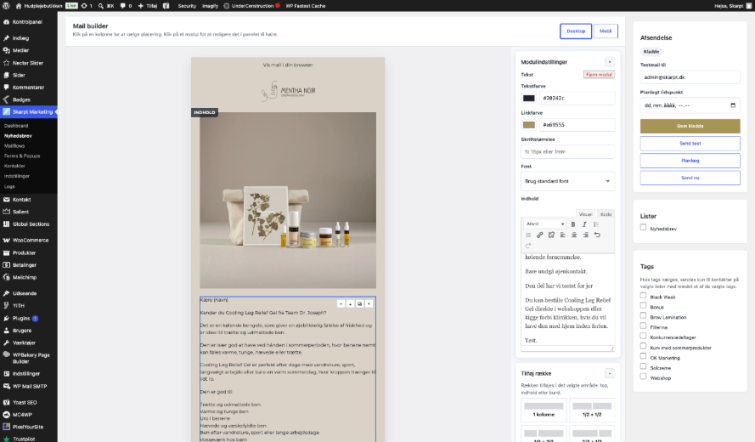Tick the Kun med sommerprodukter checkbox
This screenshot has height=442, width=755.
[x=643, y=346]
